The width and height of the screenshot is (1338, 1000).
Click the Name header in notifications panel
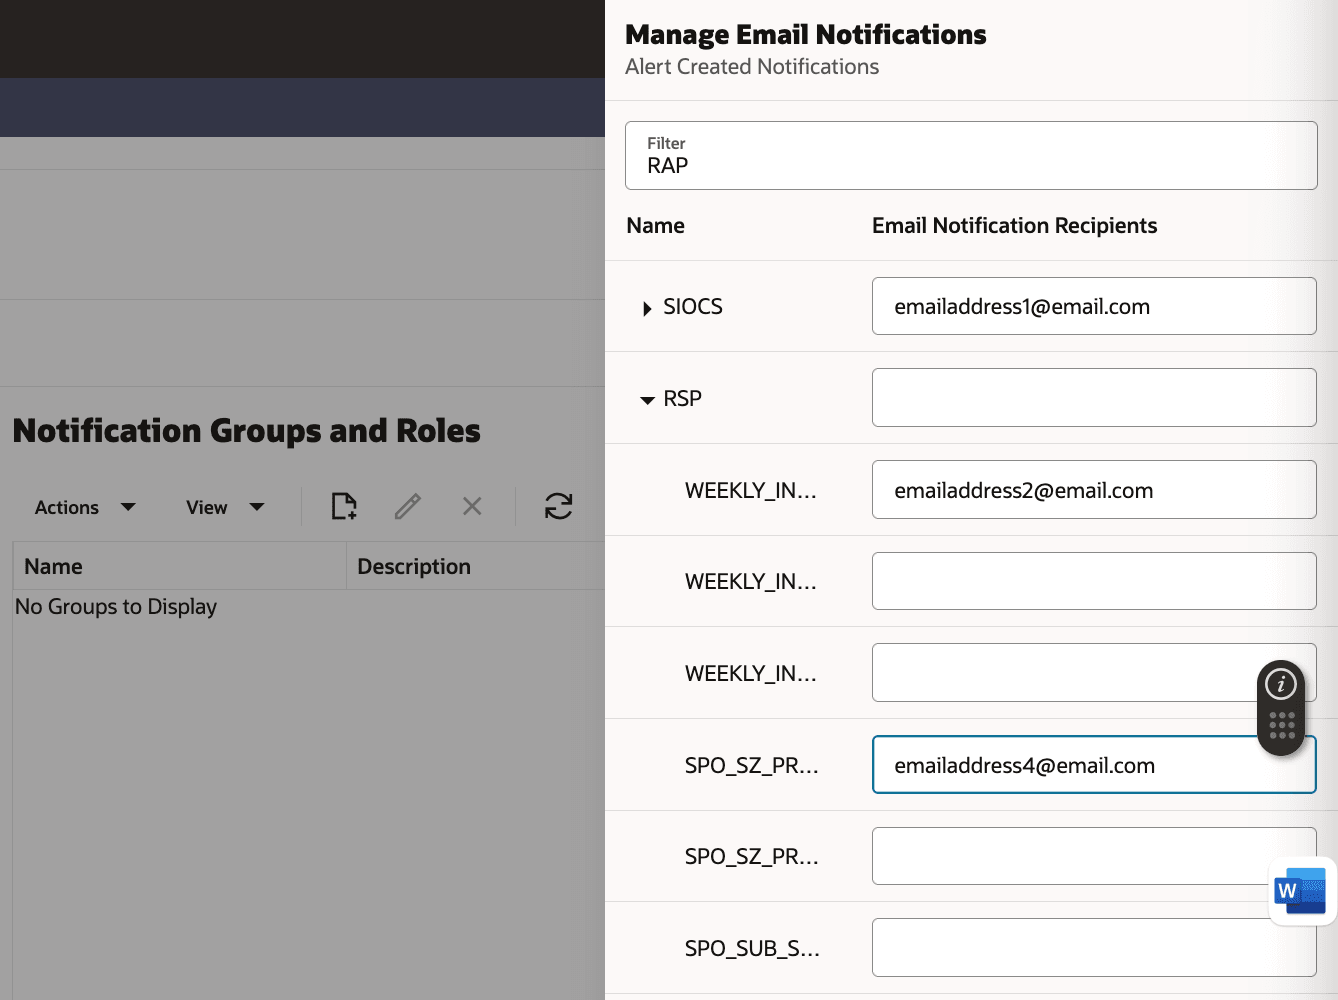tap(655, 226)
